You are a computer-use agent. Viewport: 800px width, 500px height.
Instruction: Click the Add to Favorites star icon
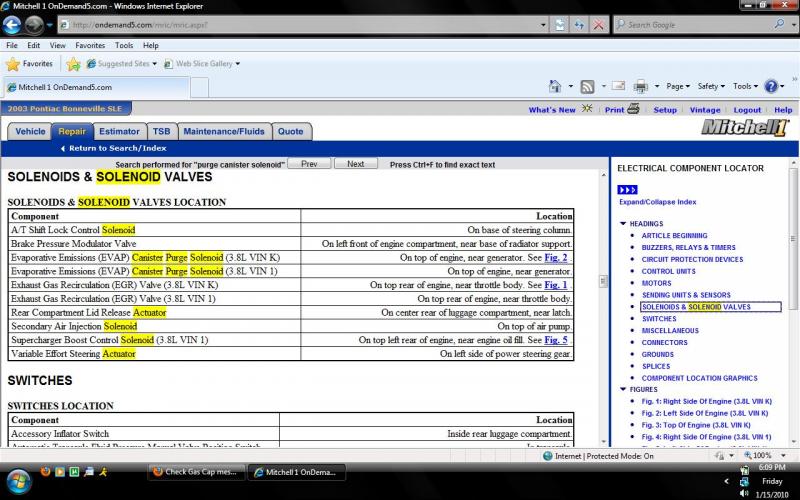[75, 64]
